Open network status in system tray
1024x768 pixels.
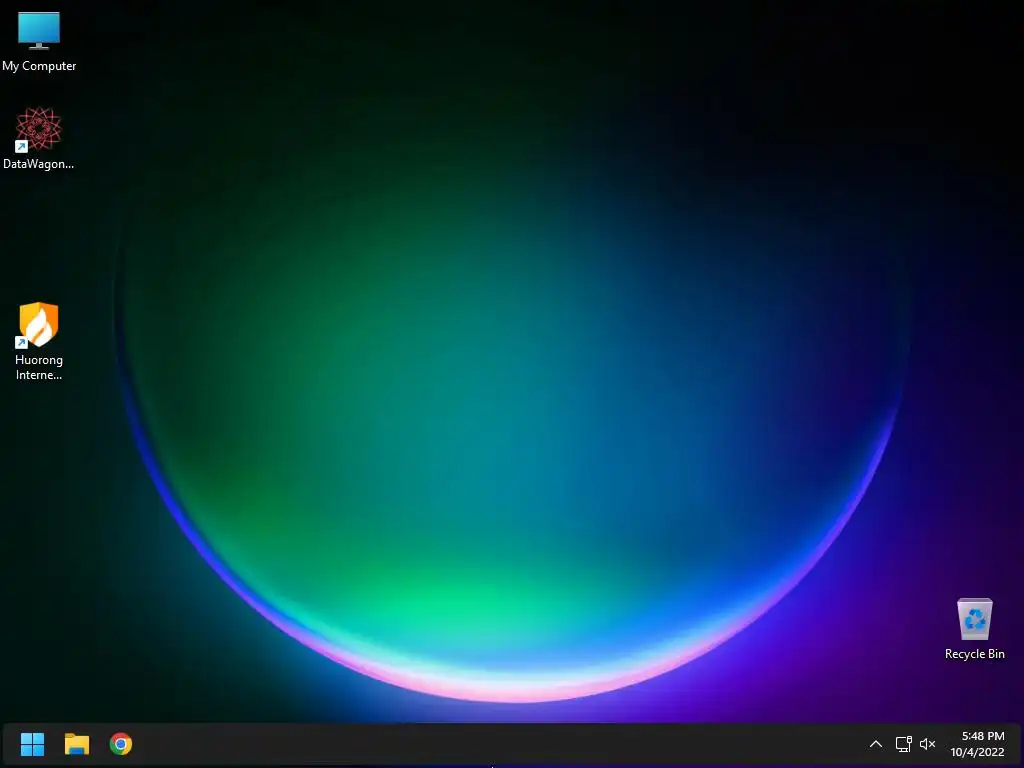pyautogui.click(x=903, y=744)
